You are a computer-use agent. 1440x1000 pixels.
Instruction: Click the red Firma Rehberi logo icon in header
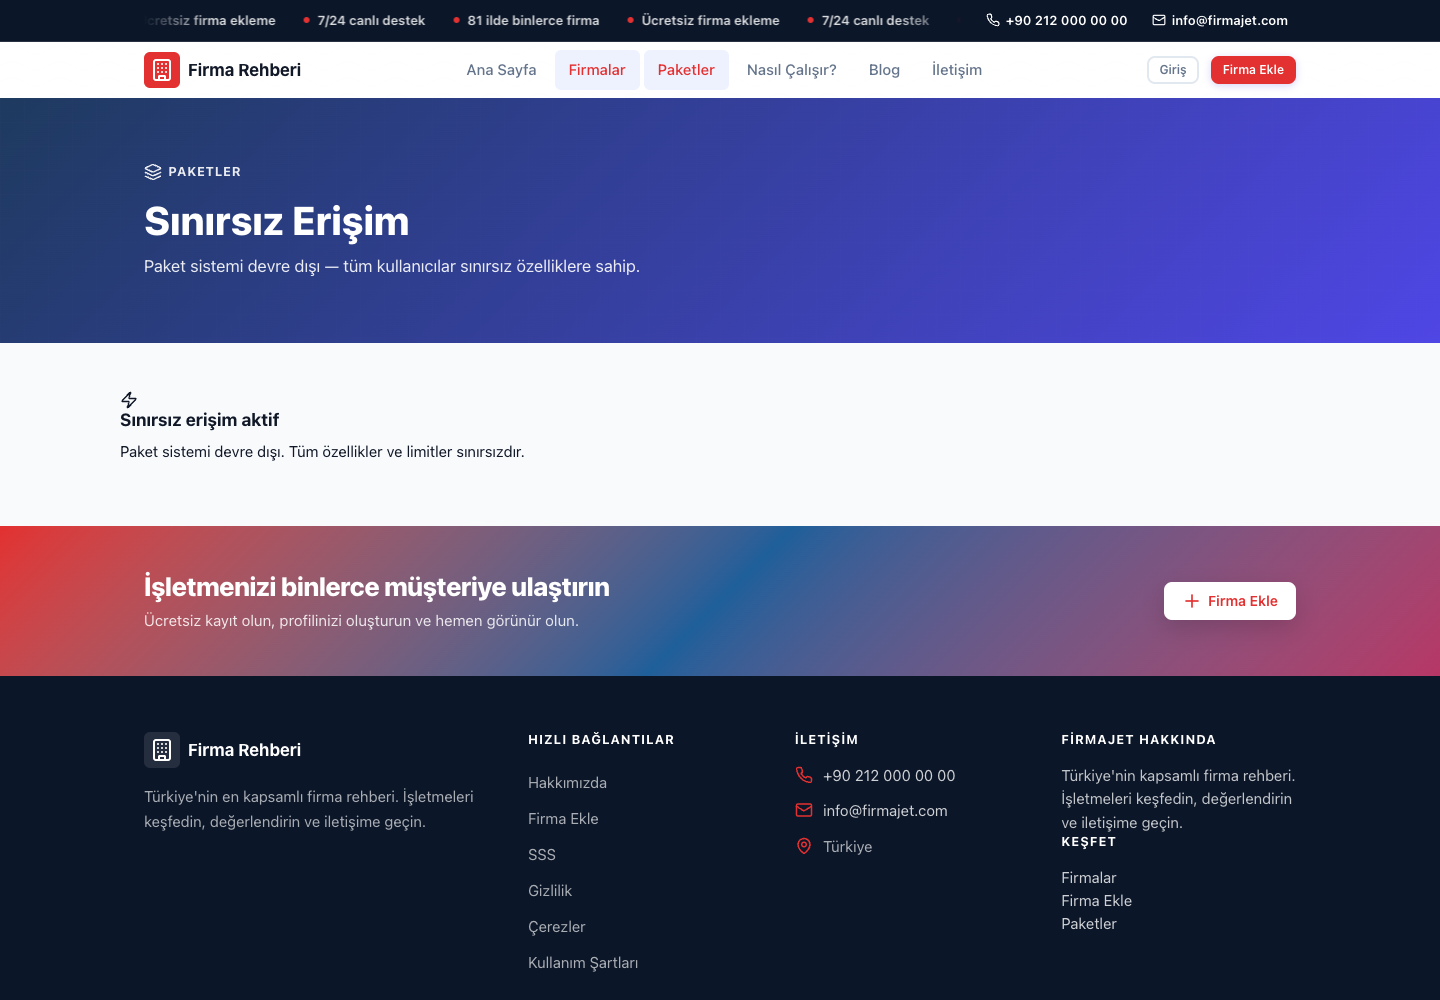point(162,70)
